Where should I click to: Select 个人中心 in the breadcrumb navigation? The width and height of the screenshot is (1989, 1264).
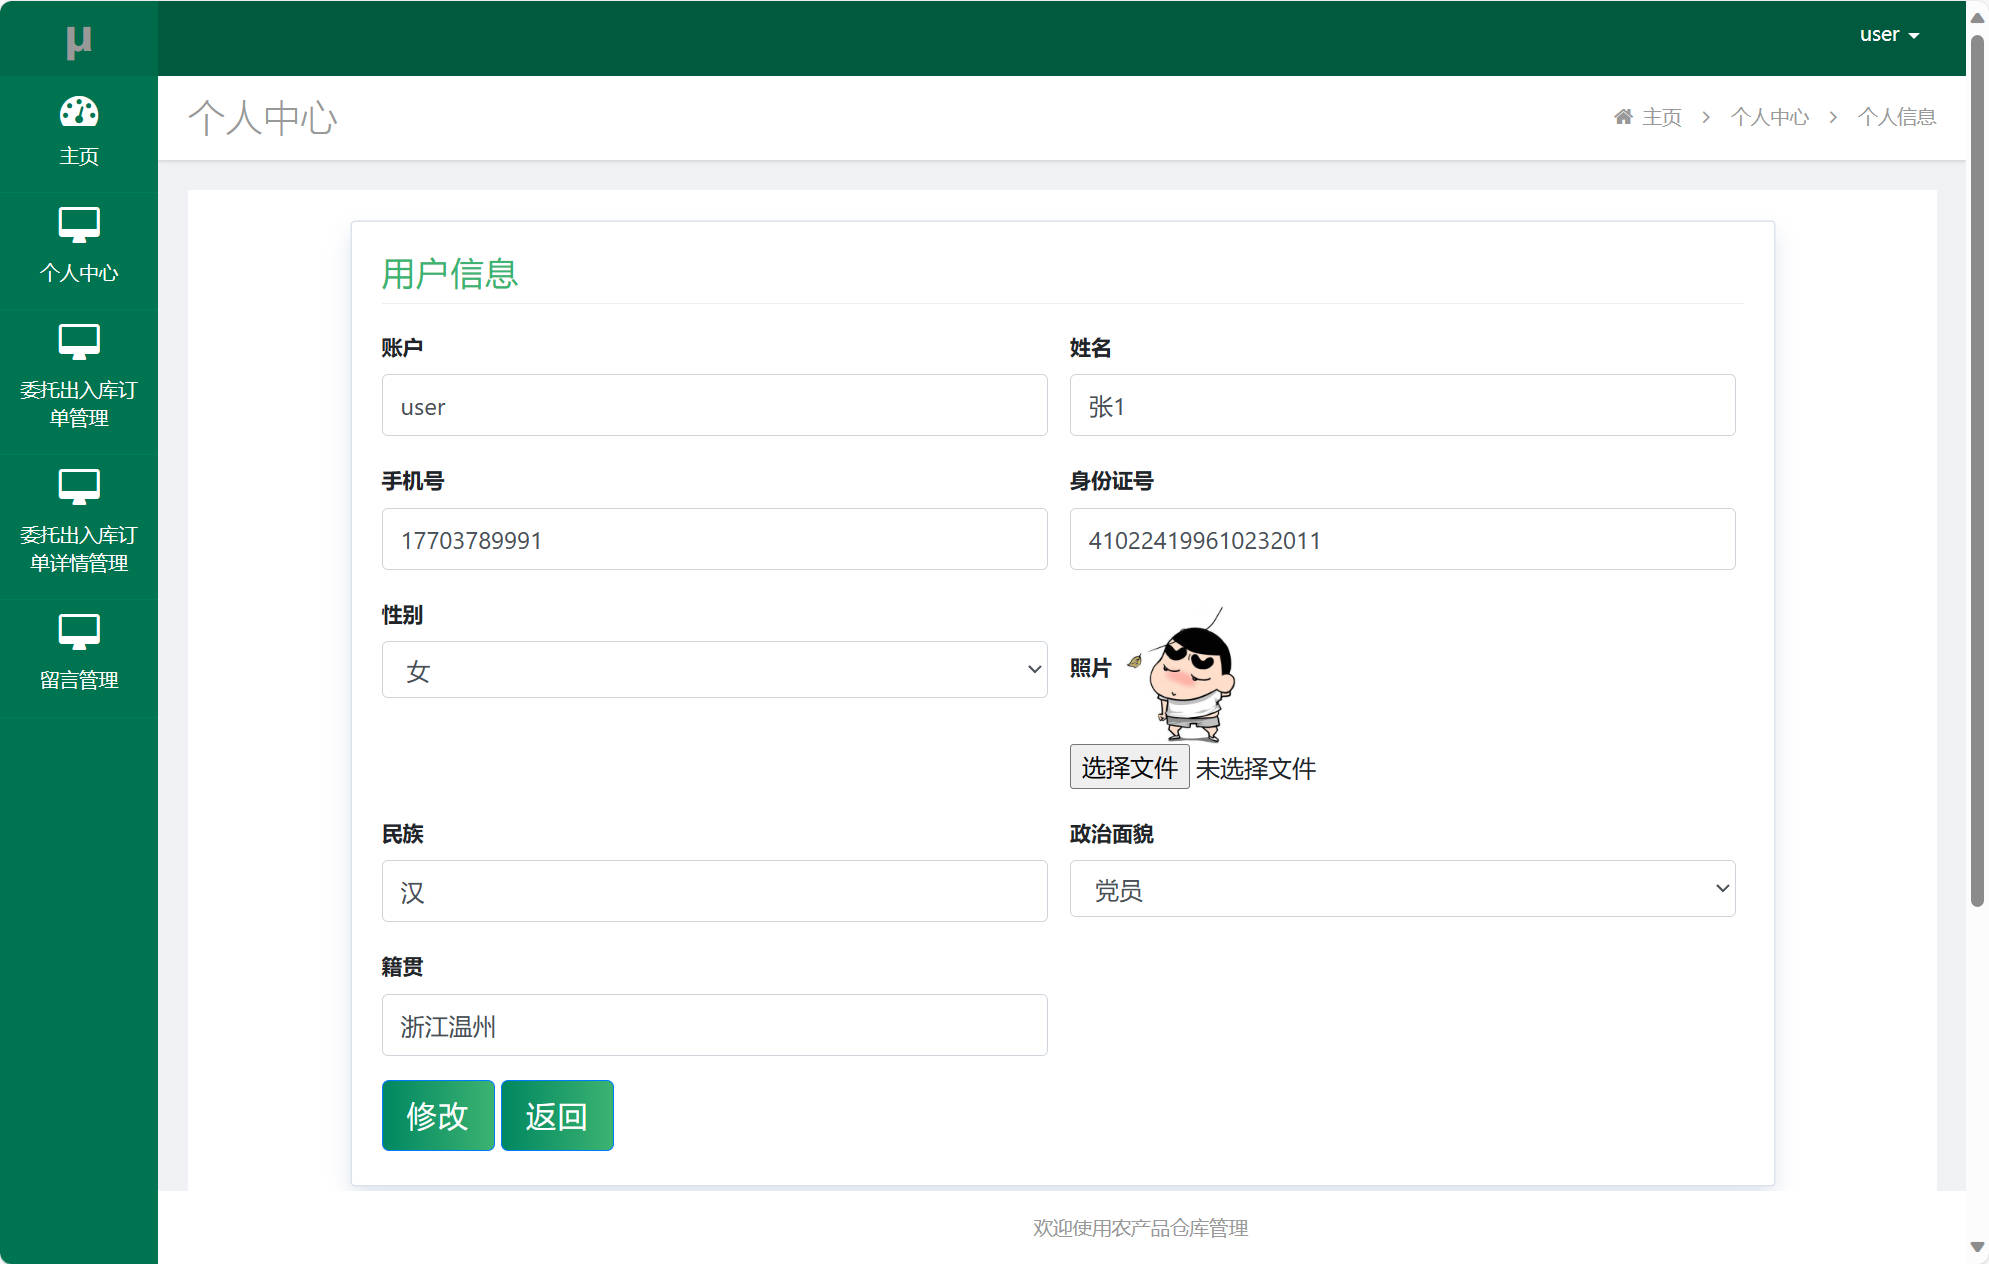(x=1770, y=117)
